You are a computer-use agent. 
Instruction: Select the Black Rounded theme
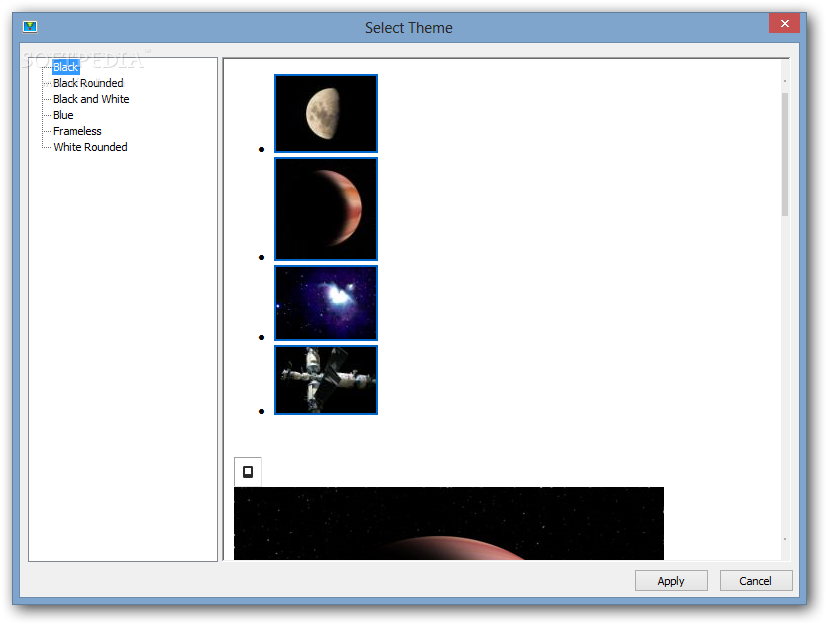click(x=88, y=83)
